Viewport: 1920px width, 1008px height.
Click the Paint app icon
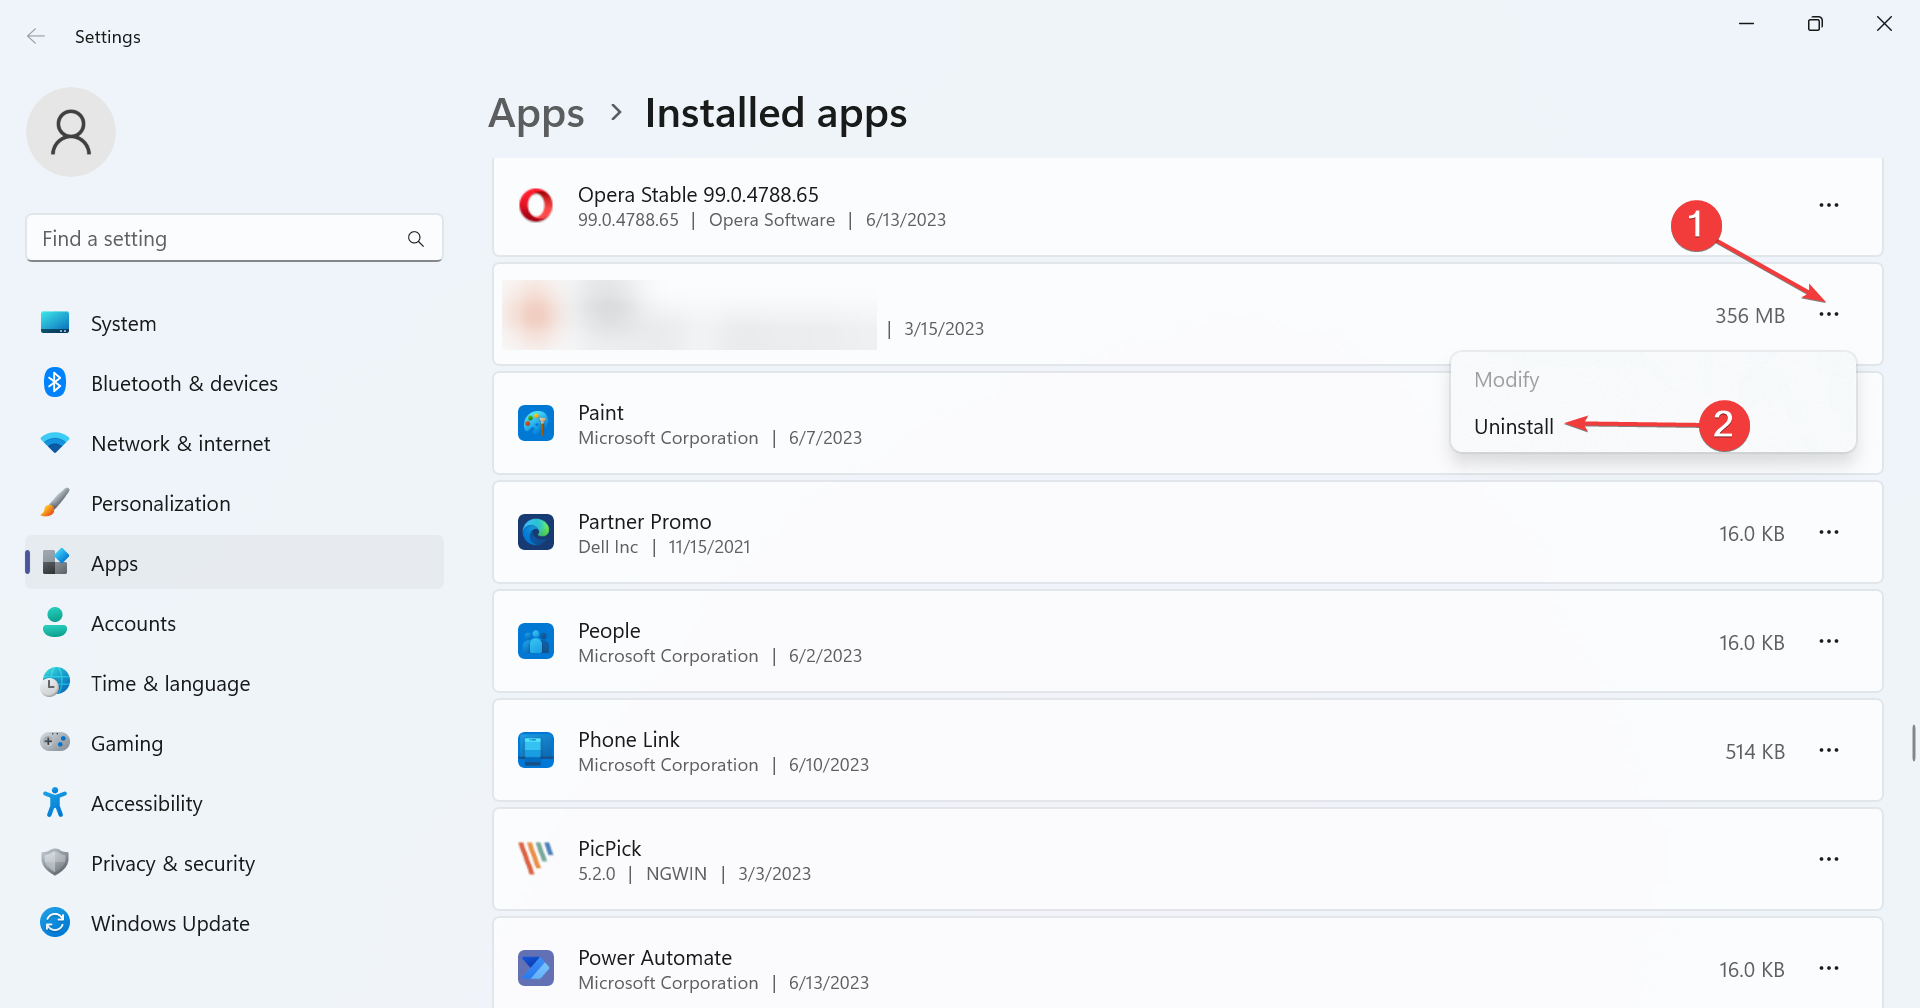[536, 423]
